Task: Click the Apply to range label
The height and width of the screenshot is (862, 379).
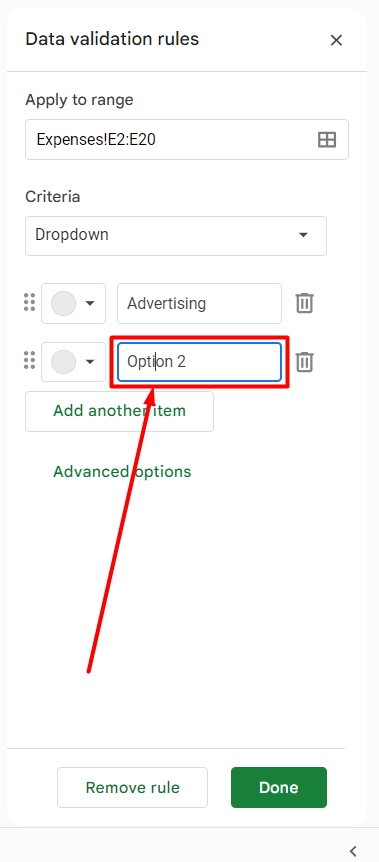Action: point(79,100)
